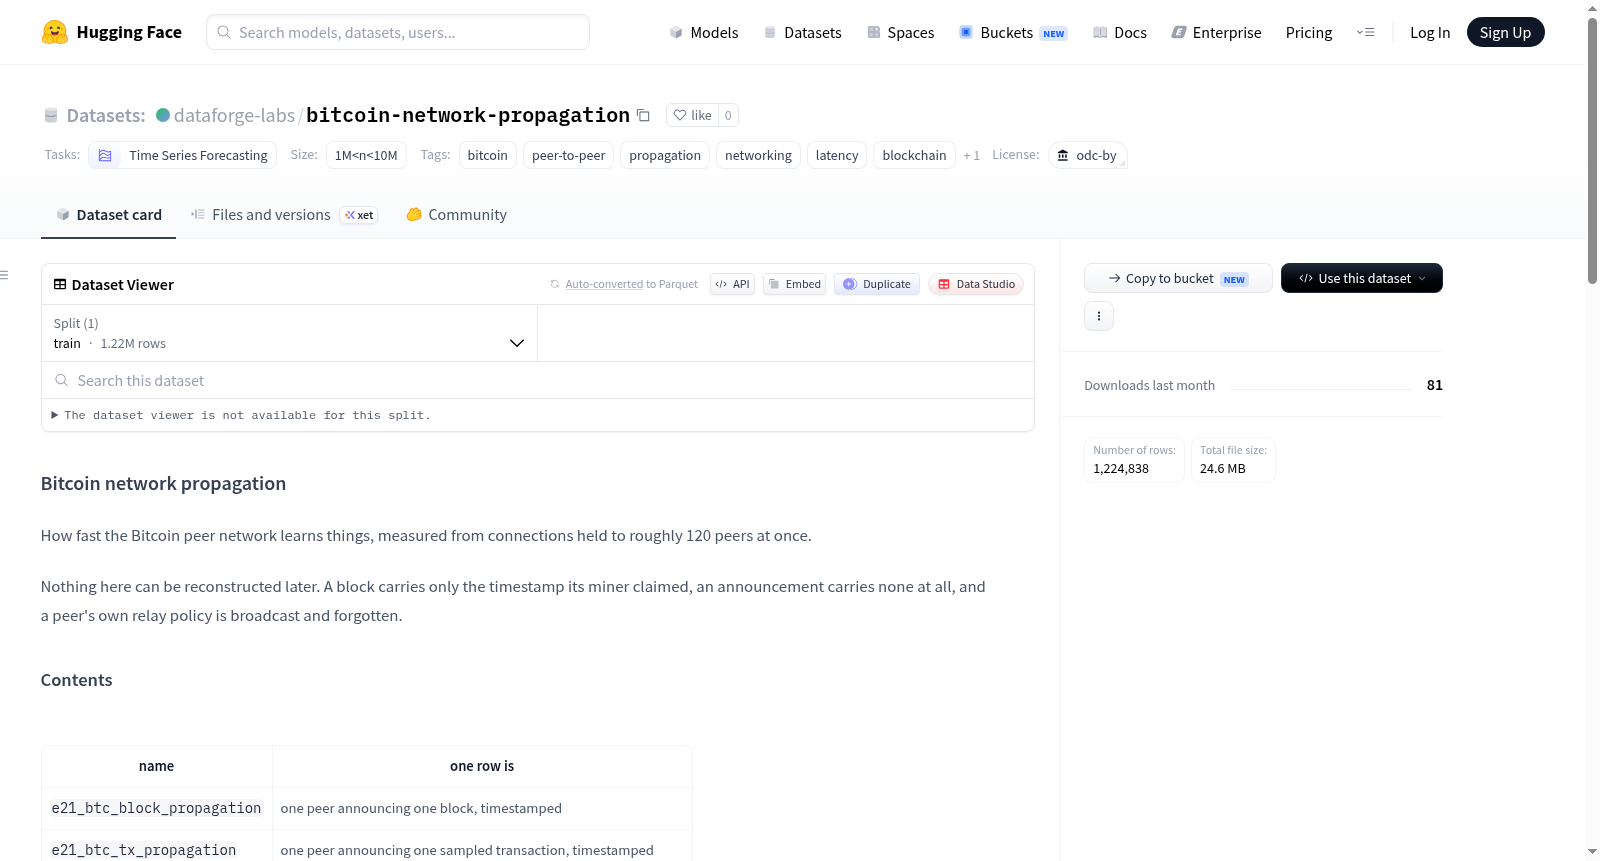Screen dimensions: 1600x861
Task: Open the Models page
Action: click(704, 32)
